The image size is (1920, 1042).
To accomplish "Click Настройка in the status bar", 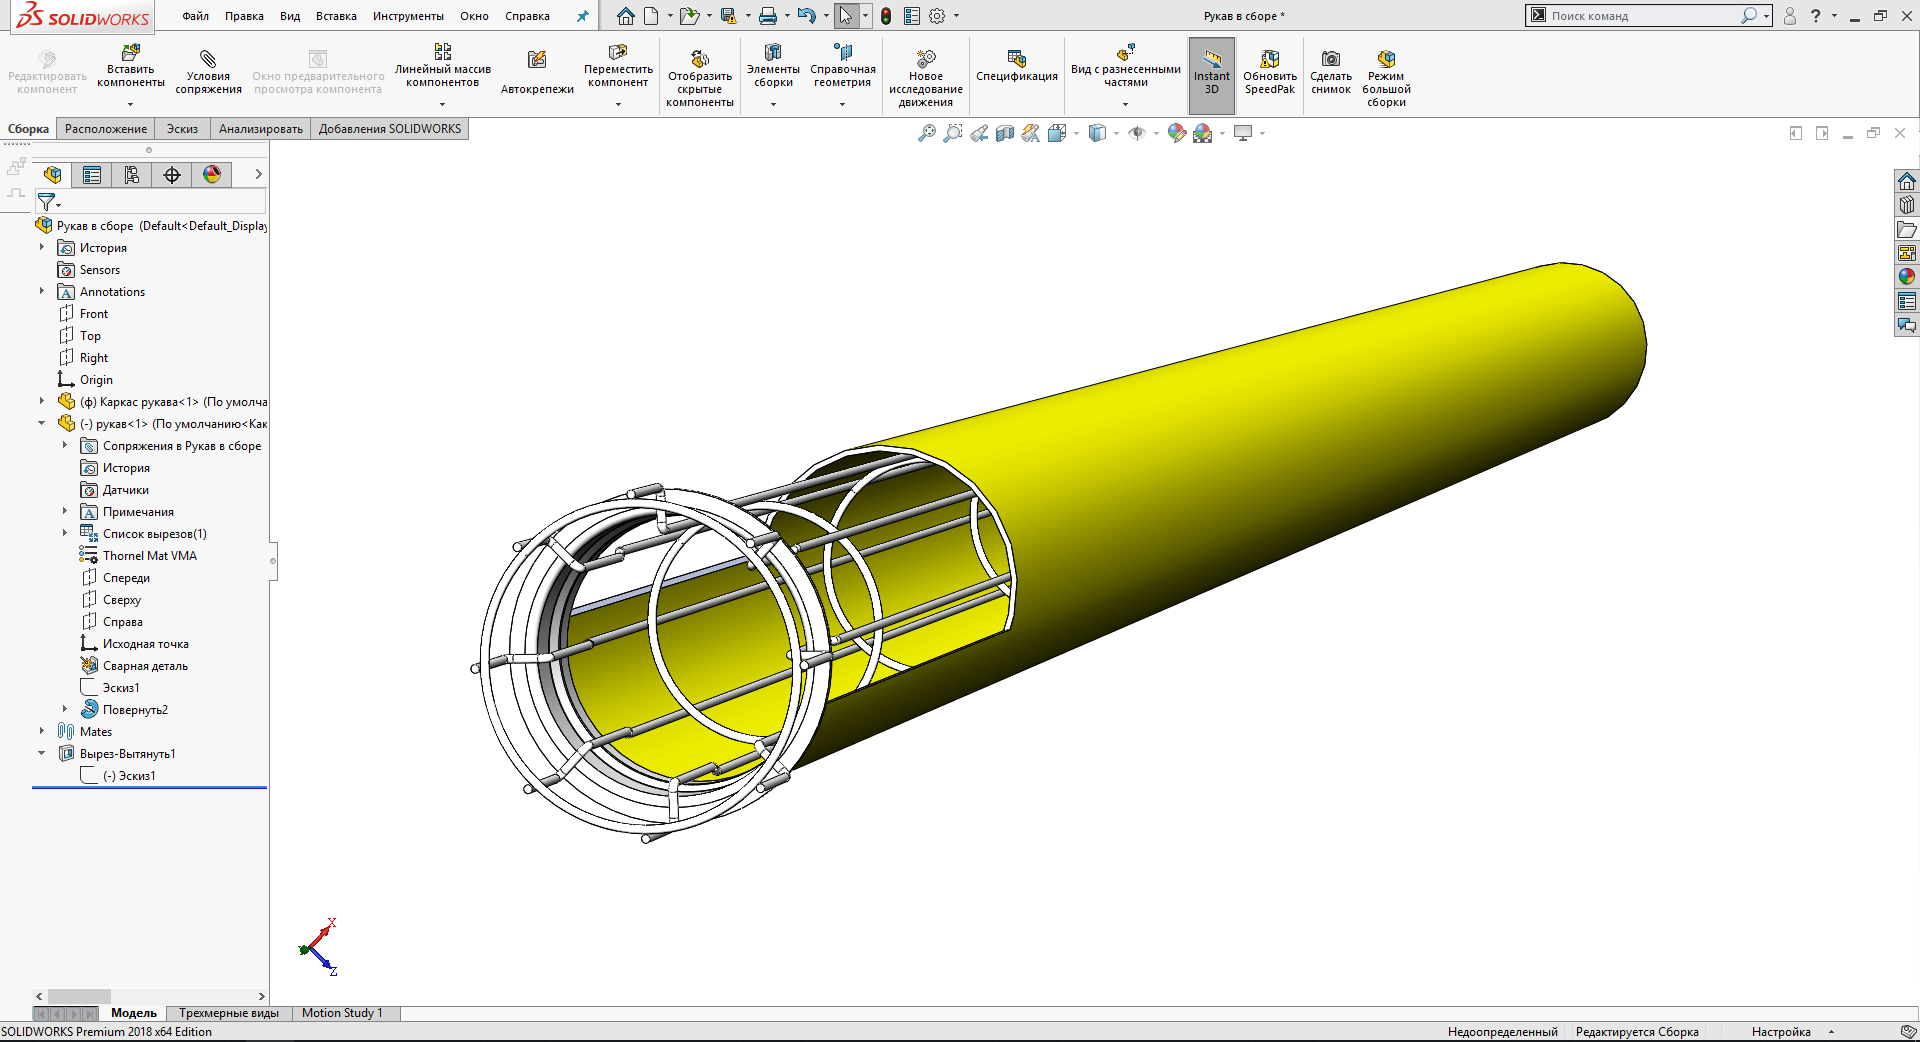I will point(1780,1032).
